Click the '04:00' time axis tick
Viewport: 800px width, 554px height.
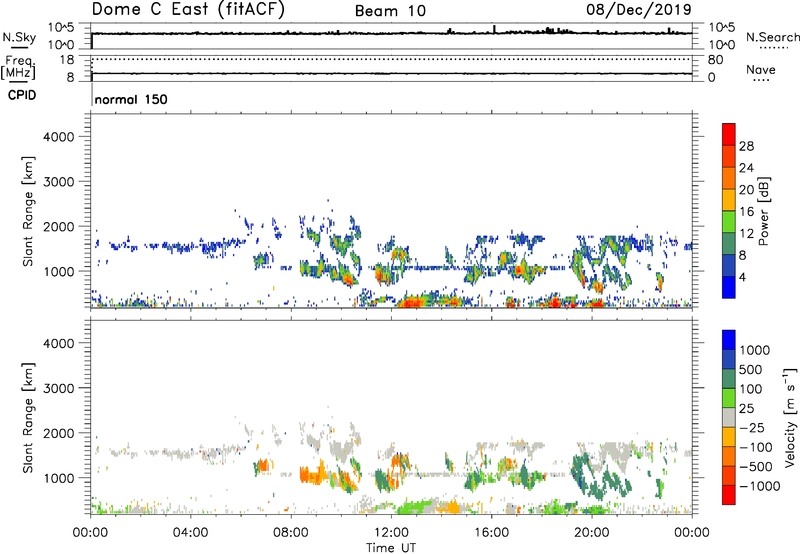190,533
